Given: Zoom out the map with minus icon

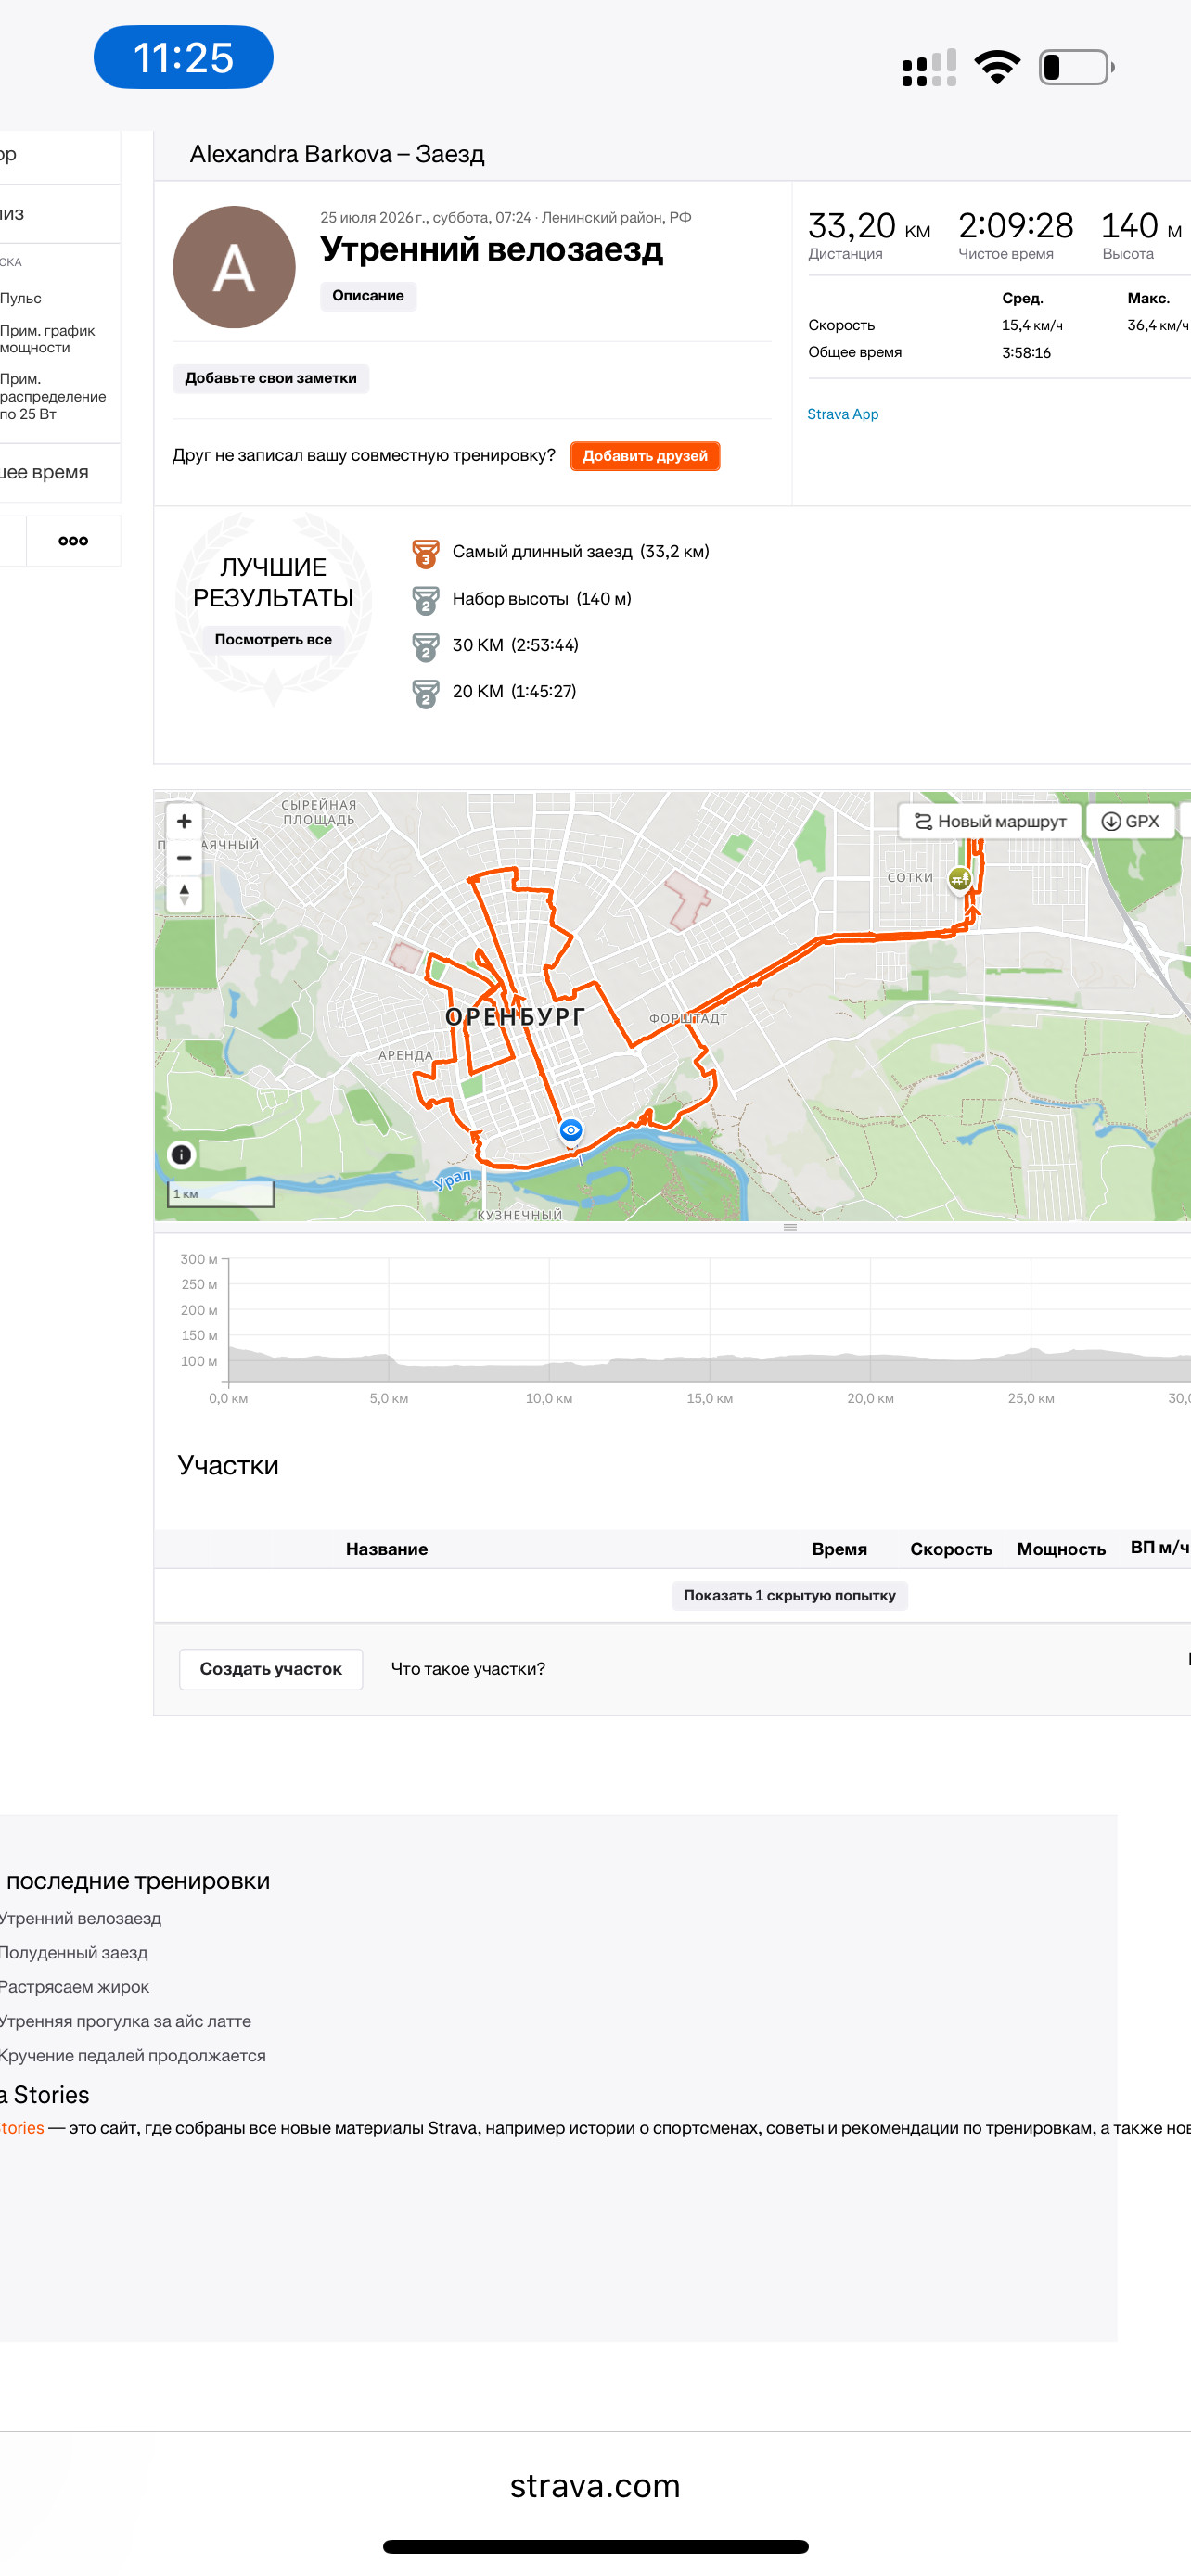Looking at the screenshot, I should coord(184,858).
